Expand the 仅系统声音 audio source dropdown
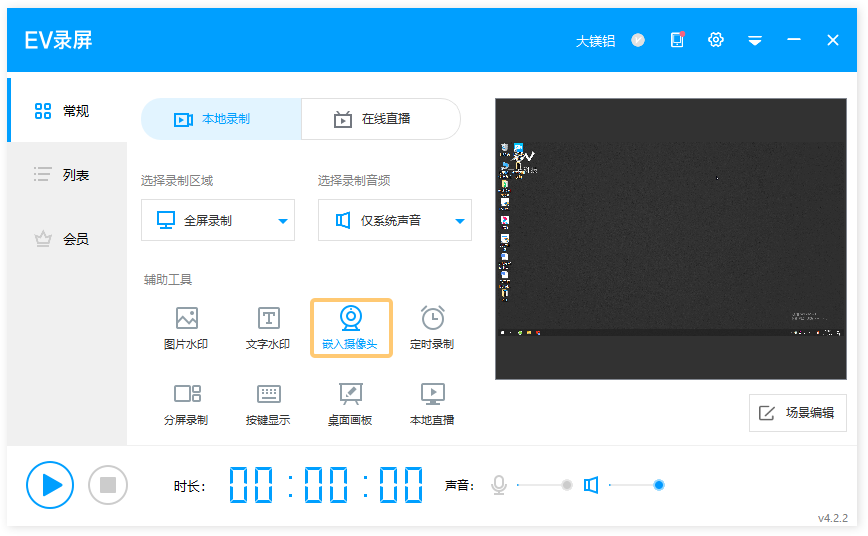Image resolution: width=868 pixels, height=536 pixels. tap(460, 221)
